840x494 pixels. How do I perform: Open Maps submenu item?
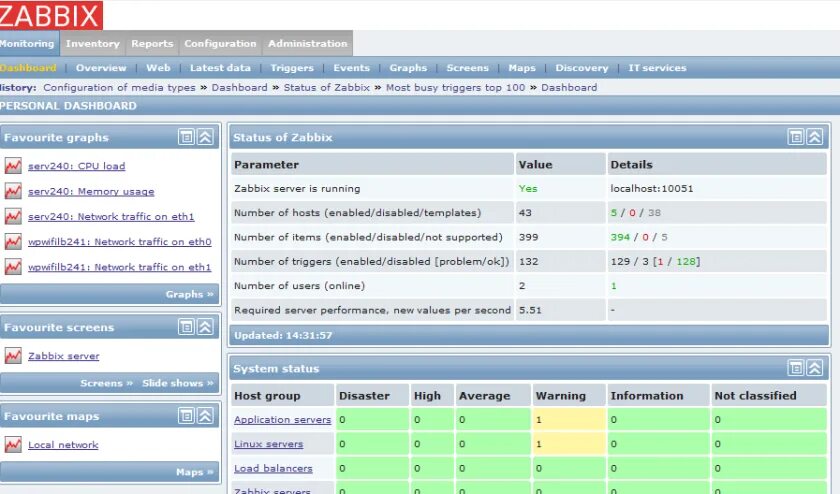pos(522,68)
